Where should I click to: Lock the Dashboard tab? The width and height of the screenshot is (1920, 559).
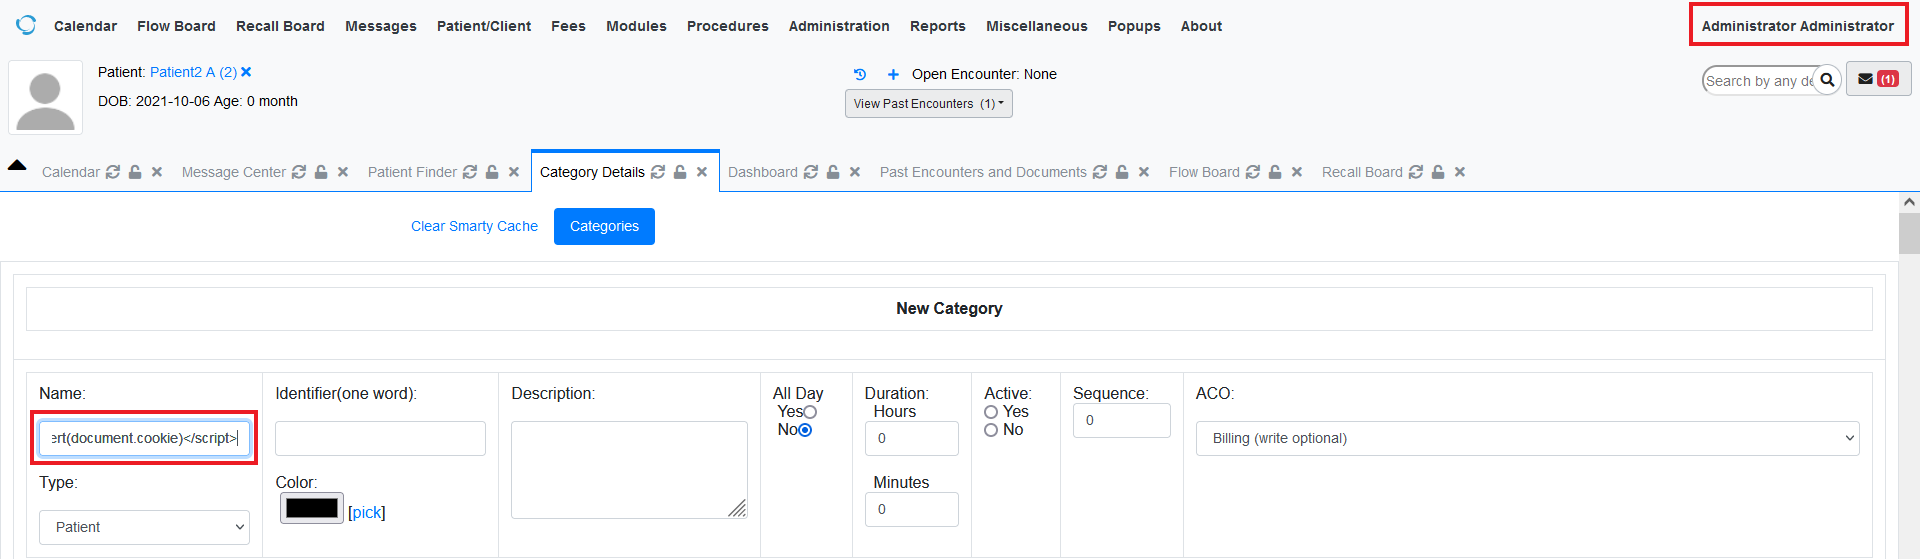tap(833, 172)
